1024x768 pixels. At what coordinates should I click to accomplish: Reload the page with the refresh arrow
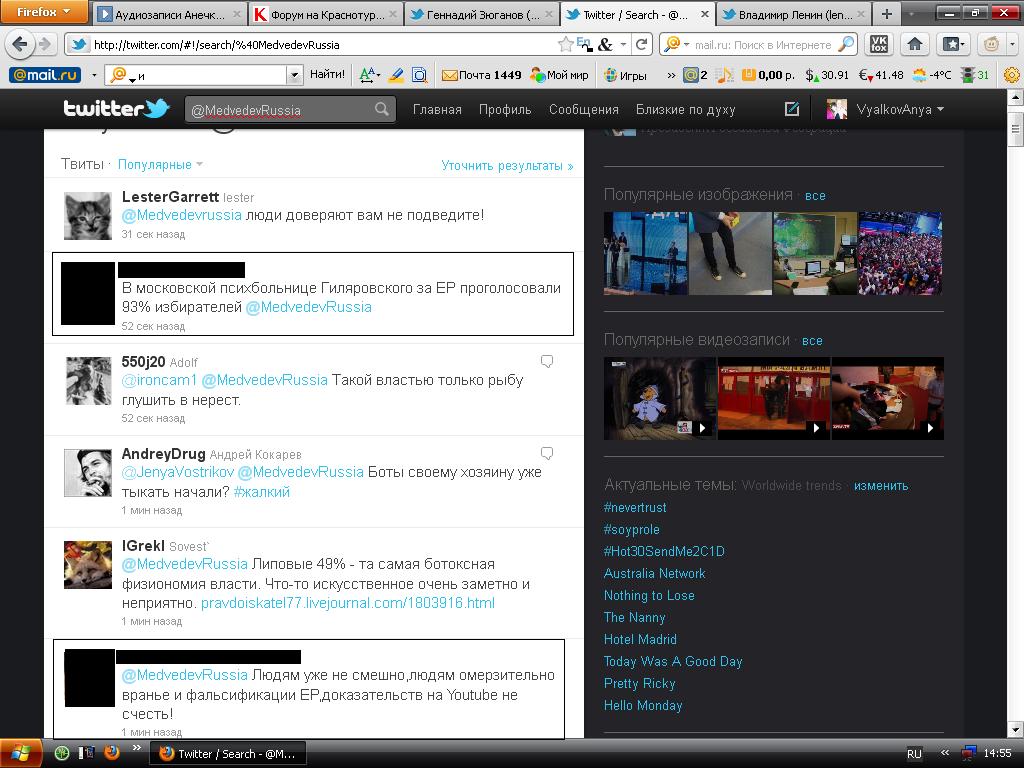[x=642, y=44]
